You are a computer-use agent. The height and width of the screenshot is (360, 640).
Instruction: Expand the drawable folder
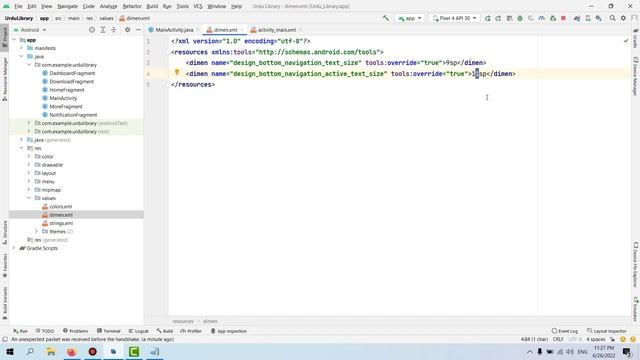coord(29,165)
